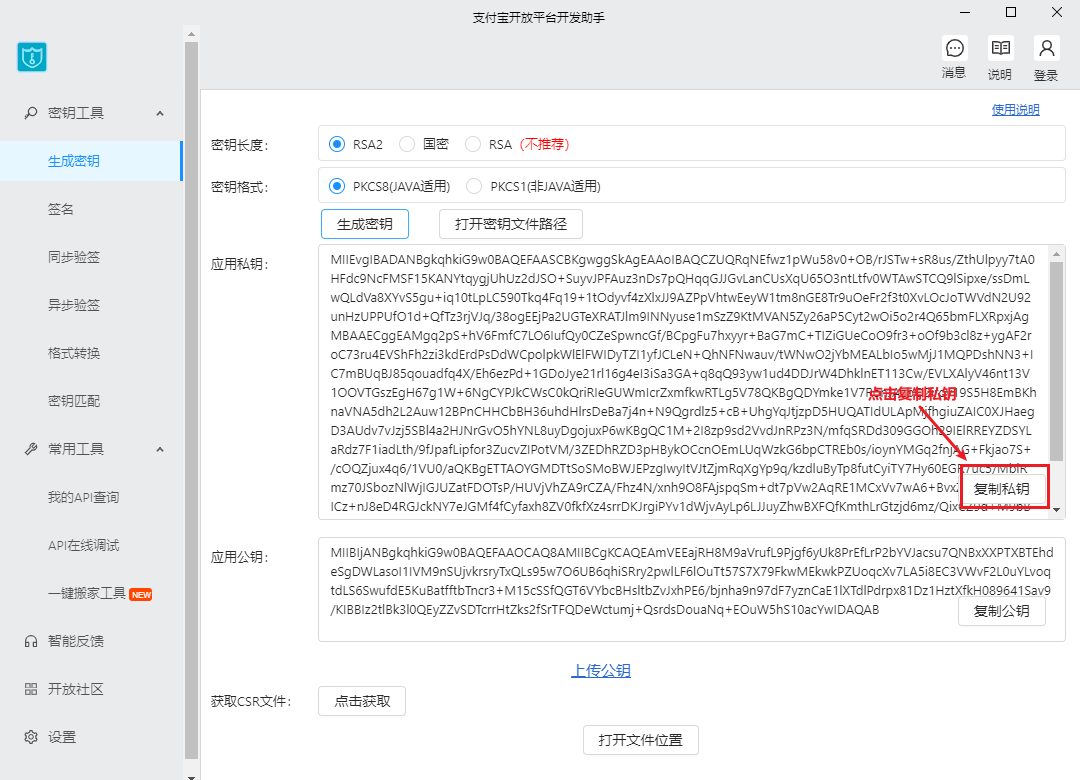Image resolution: width=1080 pixels, height=780 pixels.
Task: Click the 生成密钥 generate button
Action: 365,224
